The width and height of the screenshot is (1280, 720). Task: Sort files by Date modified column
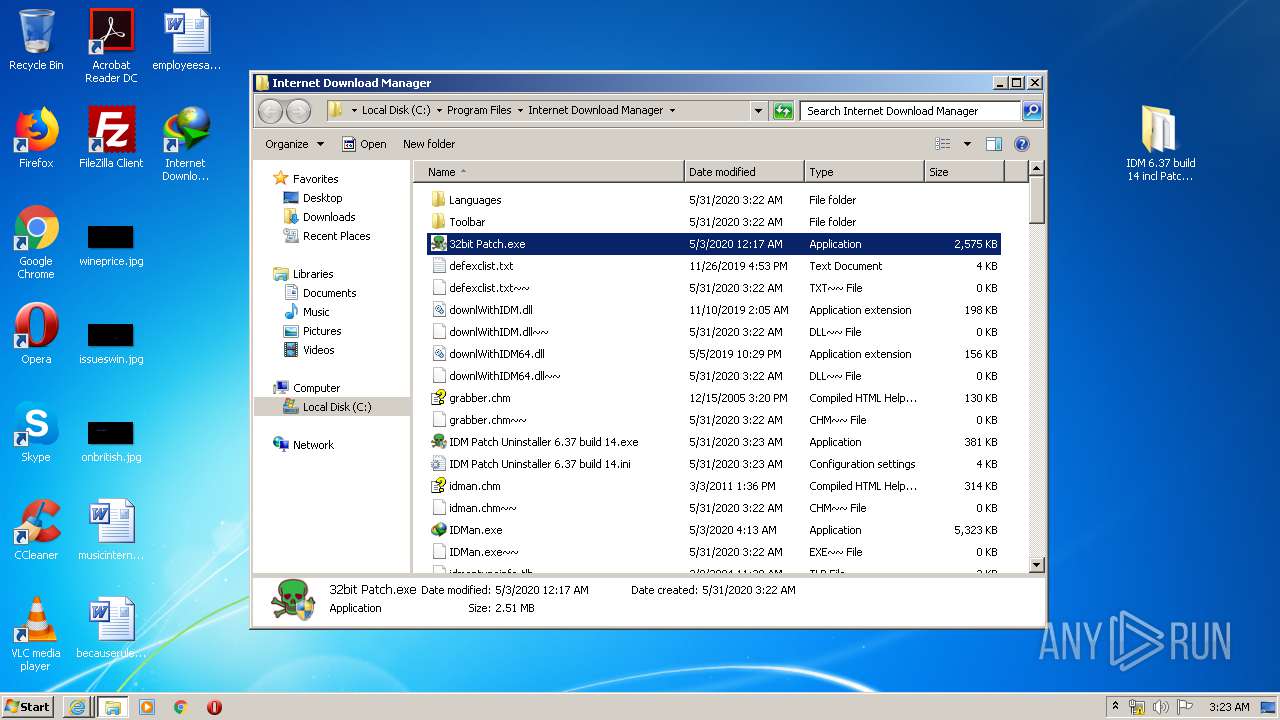[744, 172]
